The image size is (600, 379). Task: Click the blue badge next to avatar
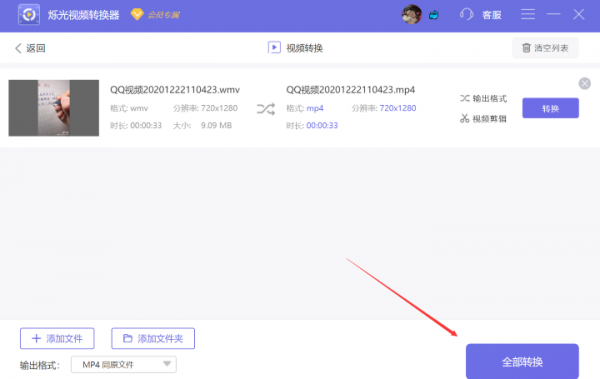coord(434,15)
